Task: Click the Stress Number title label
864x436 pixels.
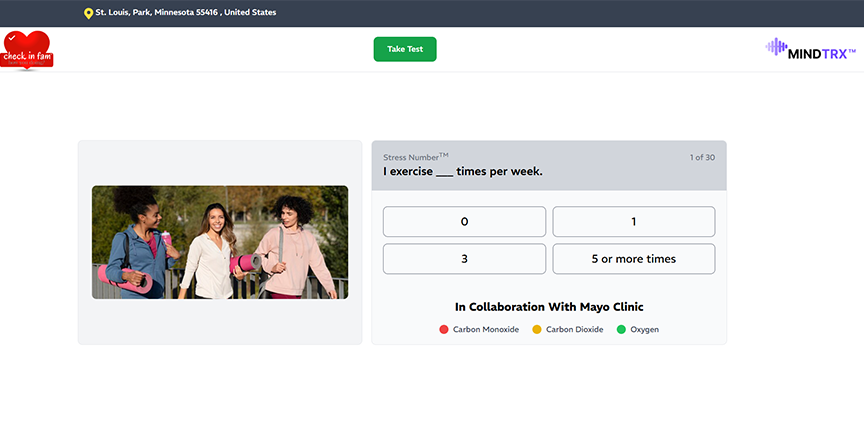Action: click(415, 157)
